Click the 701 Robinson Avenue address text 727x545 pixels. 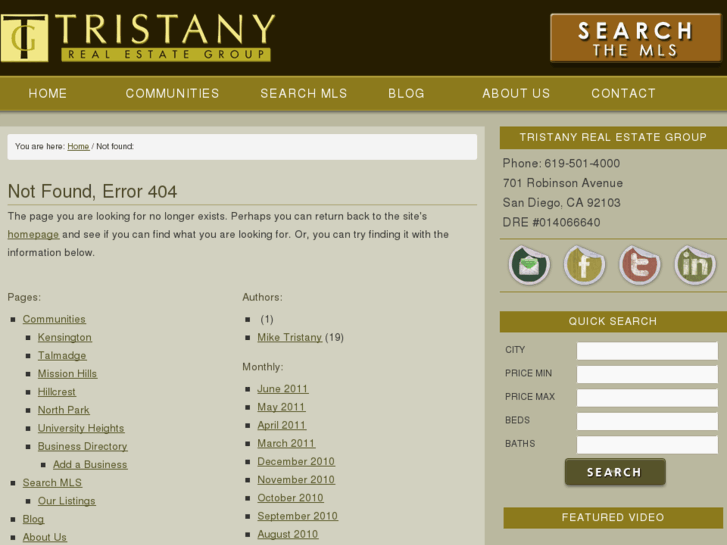[x=563, y=183]
